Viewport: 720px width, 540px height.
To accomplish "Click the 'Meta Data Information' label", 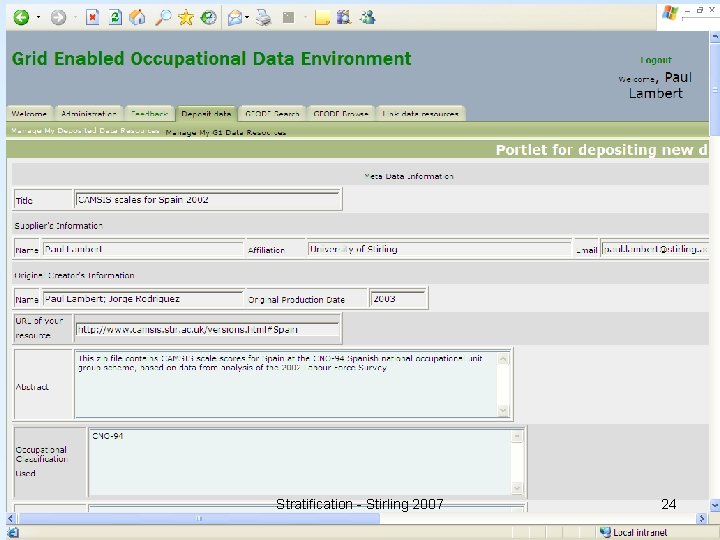I will (x=409, y=176).
